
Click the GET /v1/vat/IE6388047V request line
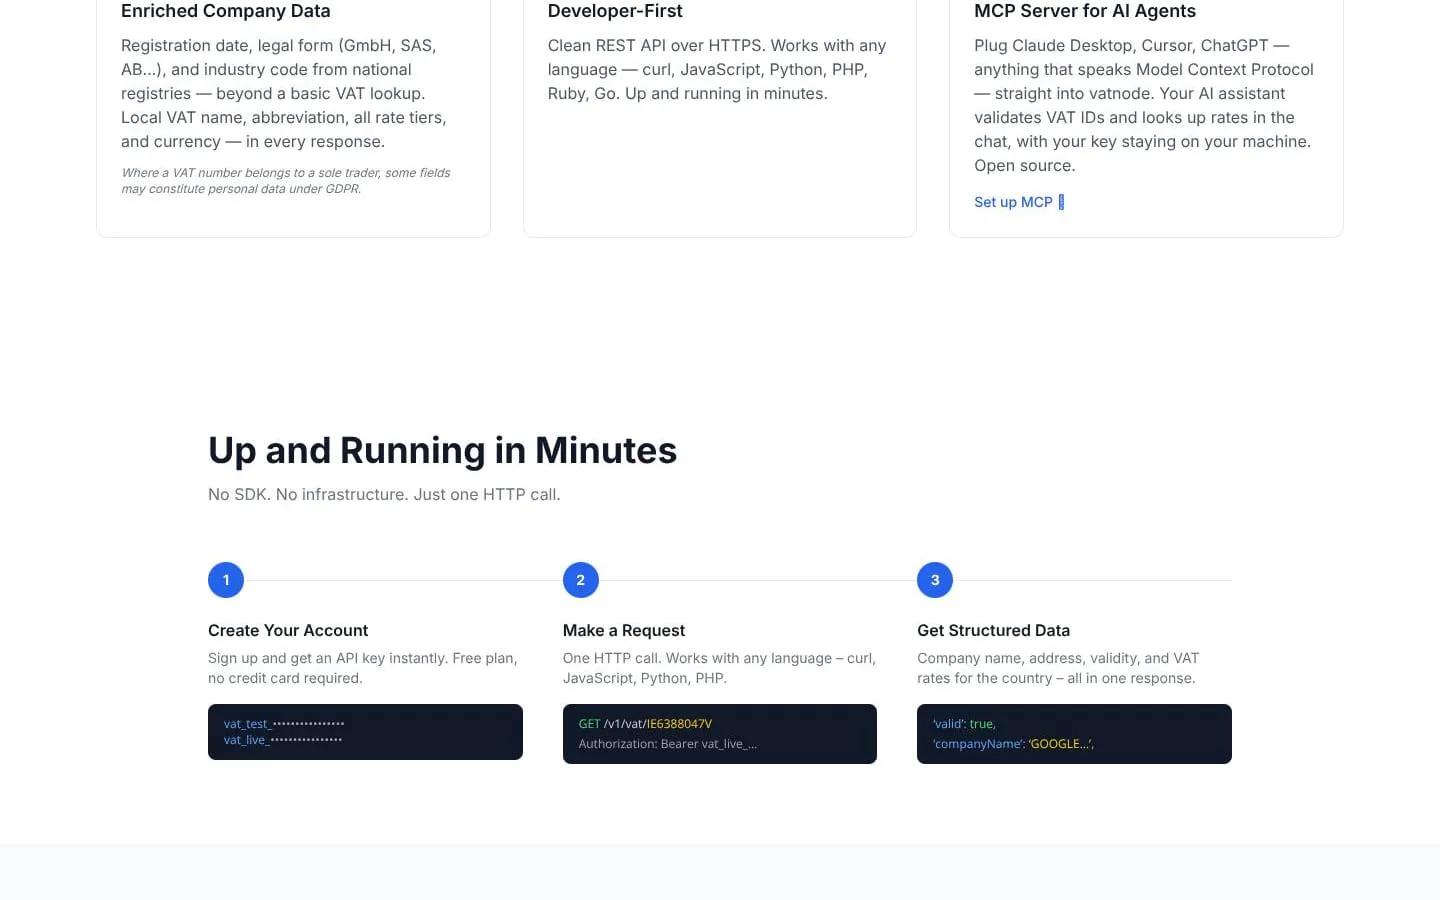pos(645,724)
